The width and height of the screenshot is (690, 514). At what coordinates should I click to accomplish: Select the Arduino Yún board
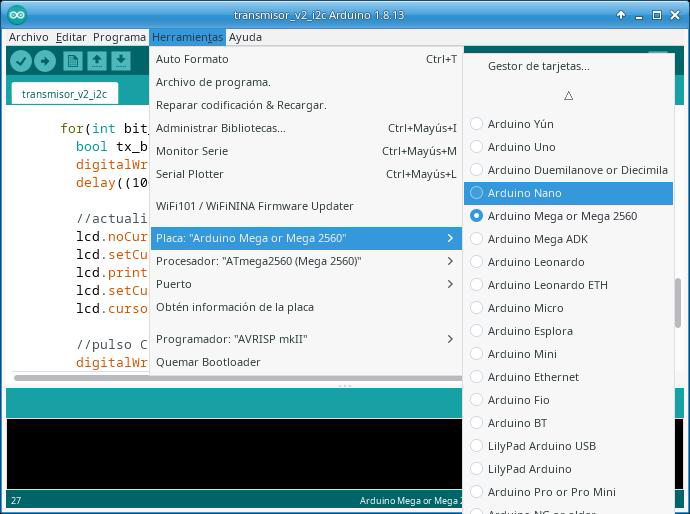568,124
